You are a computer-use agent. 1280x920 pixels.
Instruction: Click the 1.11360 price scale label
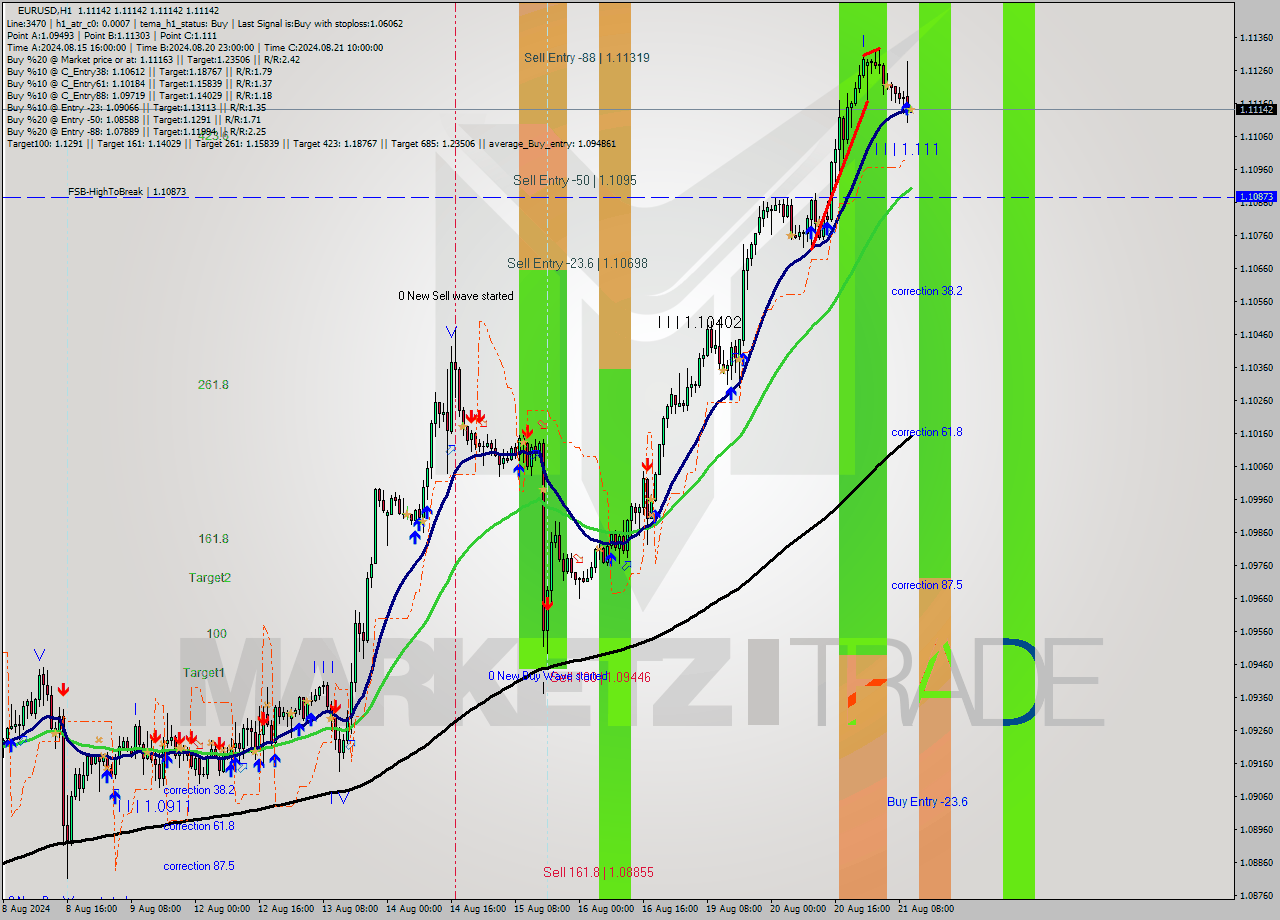pos(1256,38)
